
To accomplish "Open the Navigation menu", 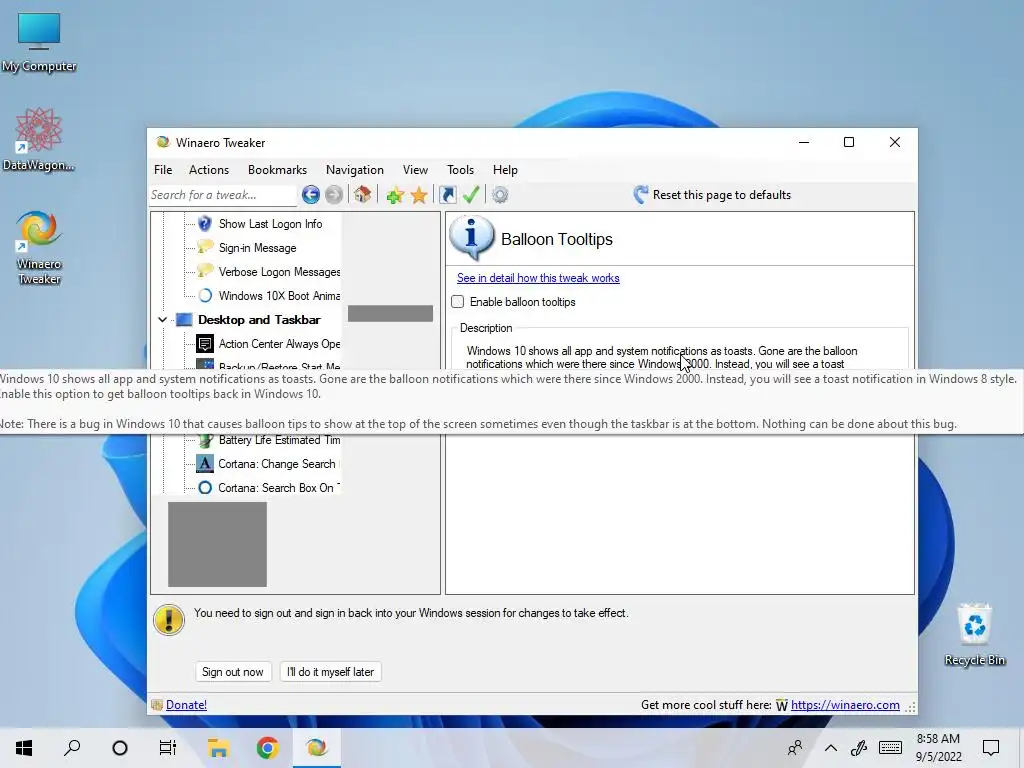I will [355, 170].
